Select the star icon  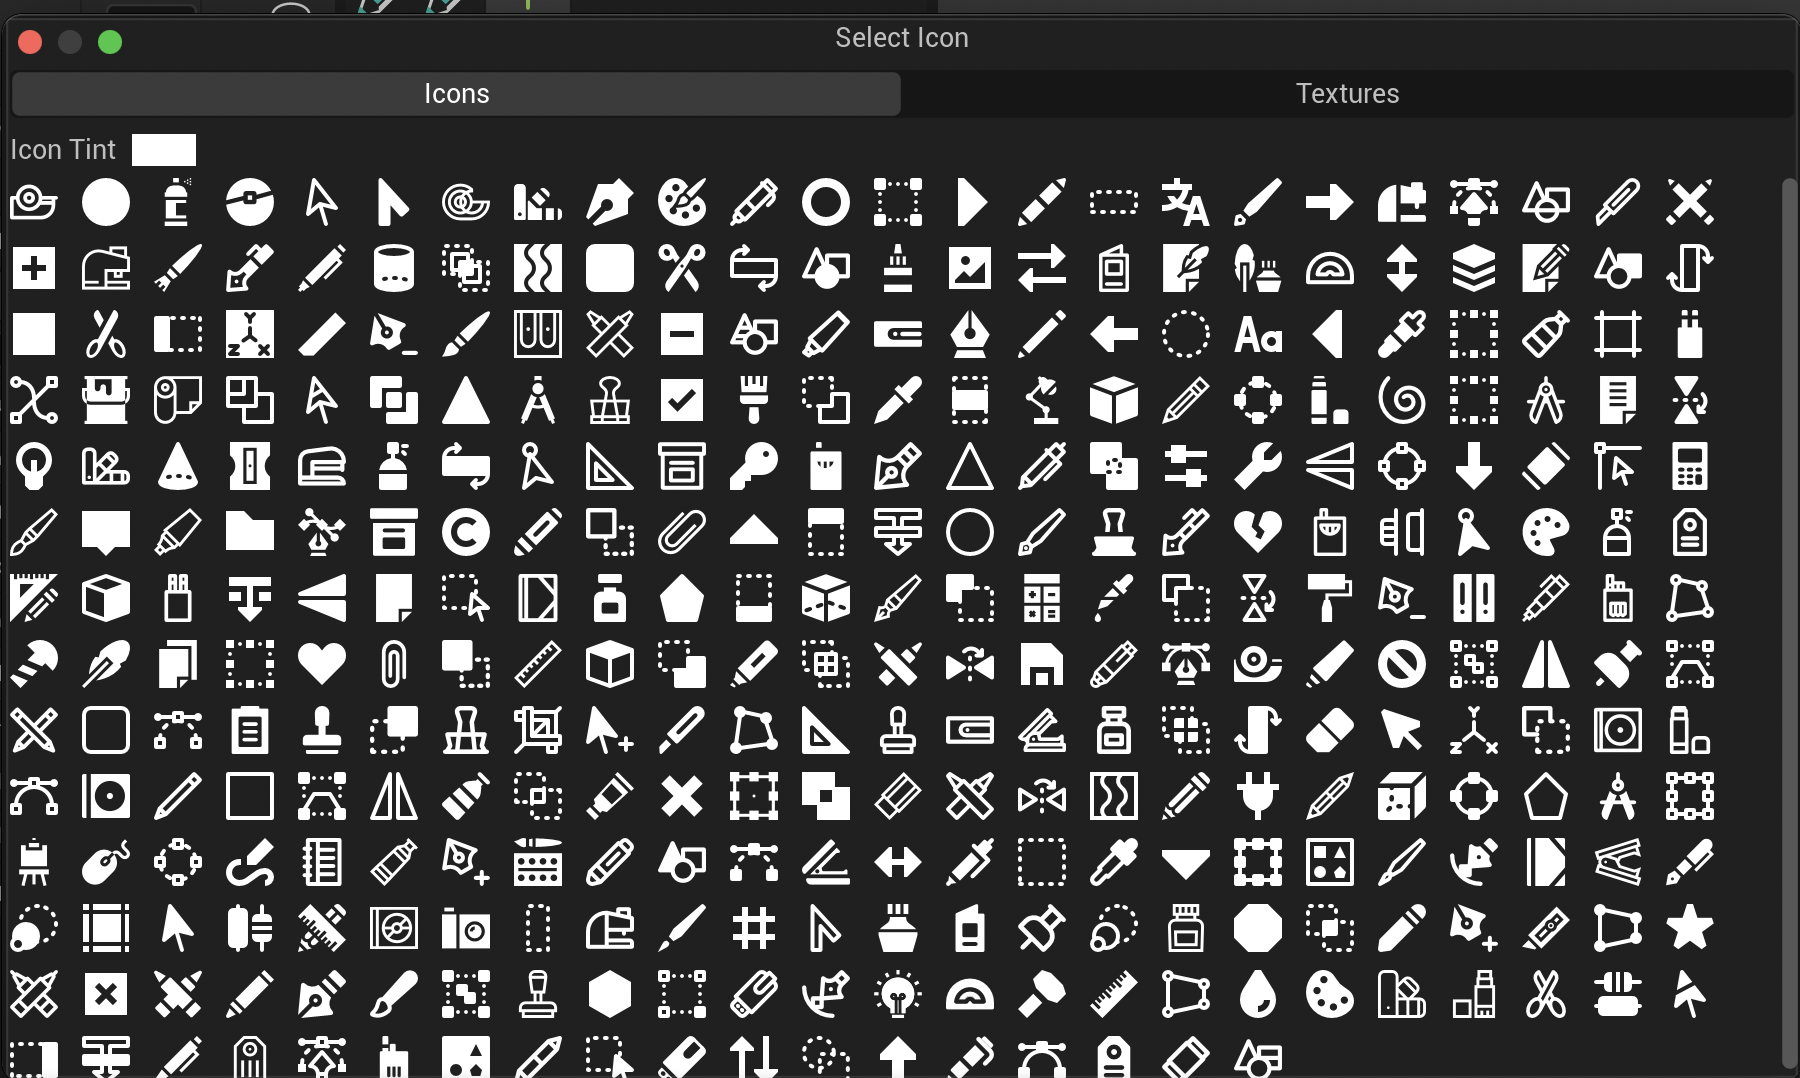point(1689,928)
